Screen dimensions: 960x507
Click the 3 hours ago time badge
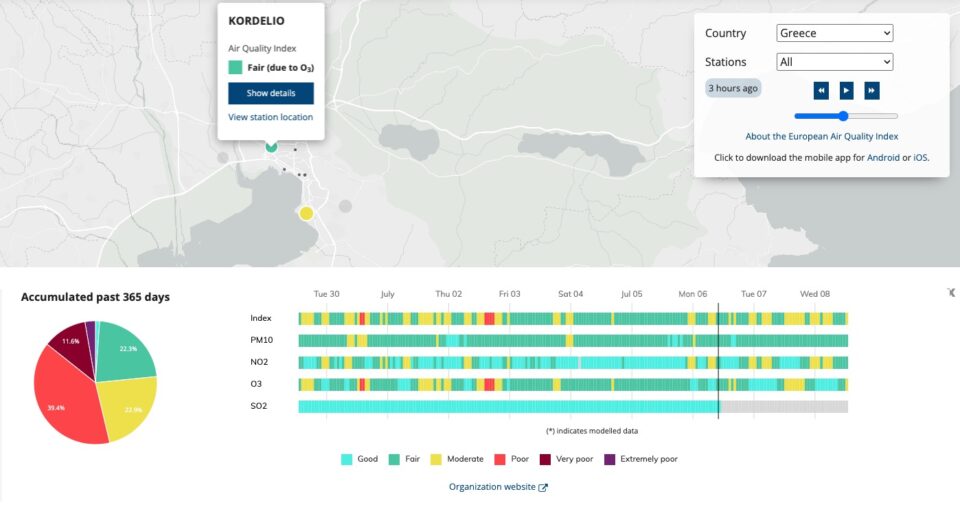coord(733,88)
